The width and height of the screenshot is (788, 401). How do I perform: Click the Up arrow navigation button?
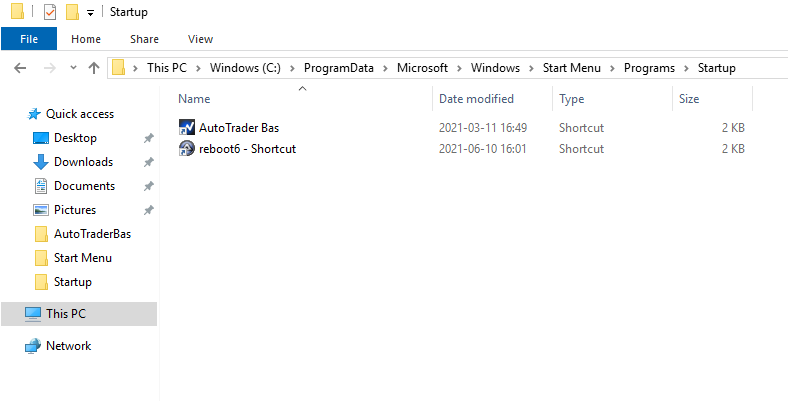94,68
